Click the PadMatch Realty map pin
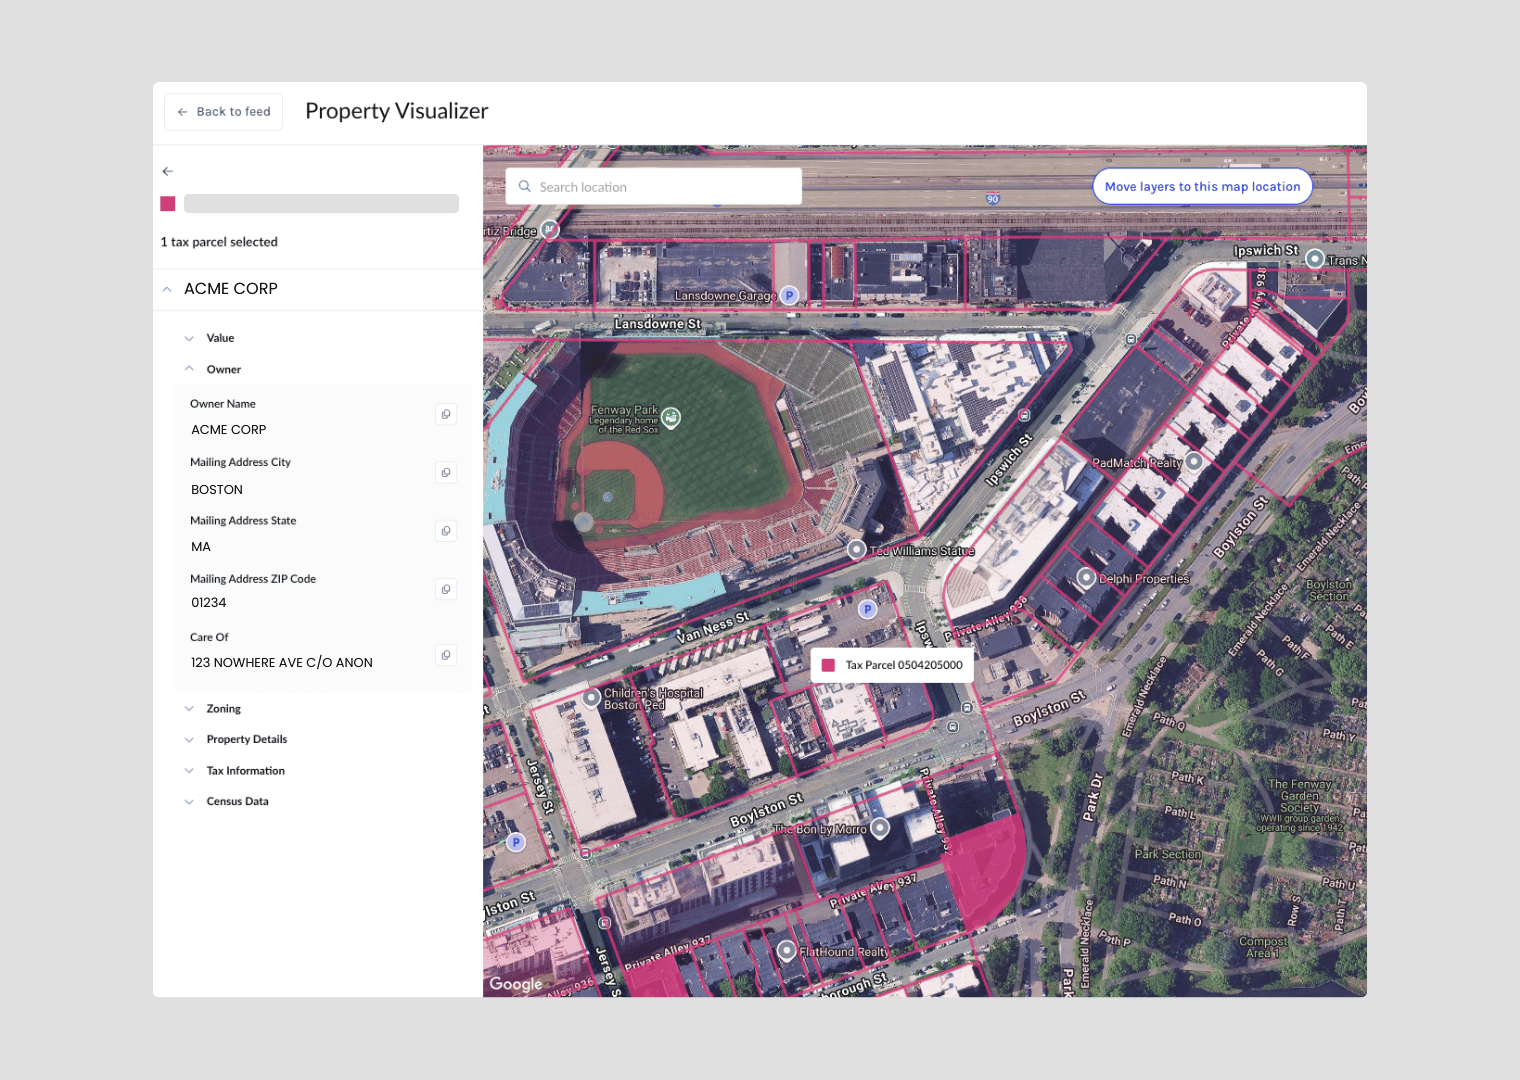The width and height of the screenshot is (1520, 1080). [x=1193, y=461]
